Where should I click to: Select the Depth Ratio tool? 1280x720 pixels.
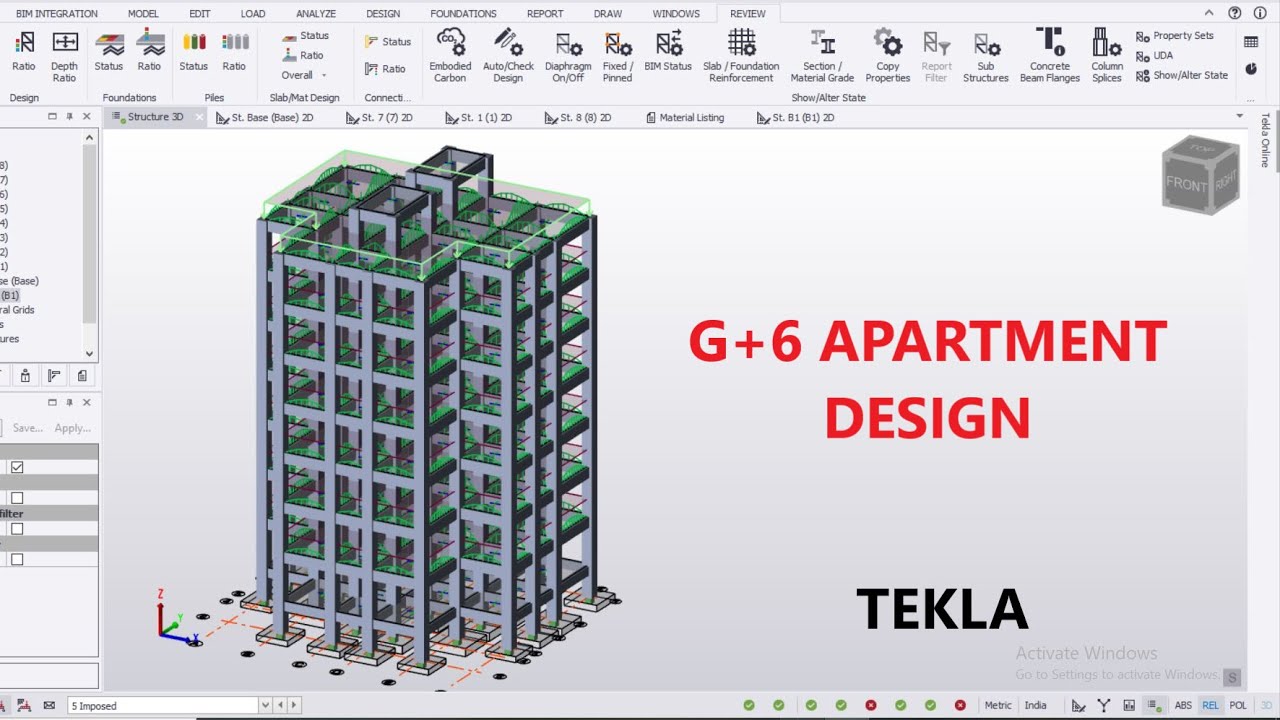point(65,55)
